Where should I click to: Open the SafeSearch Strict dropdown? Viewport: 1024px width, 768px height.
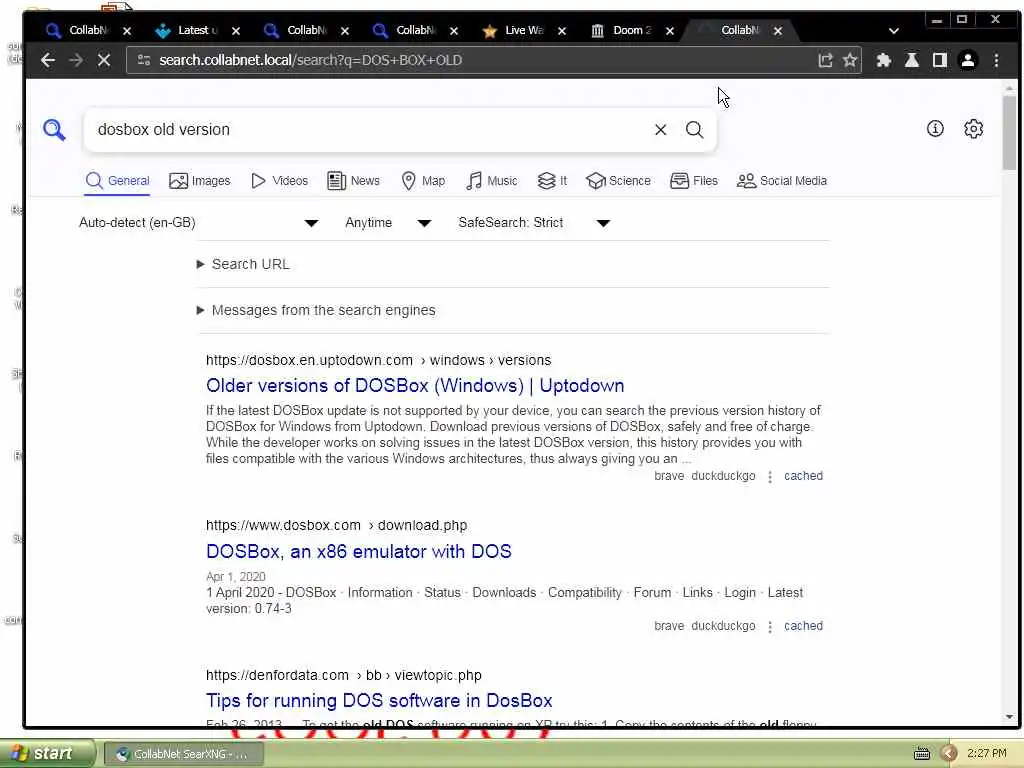coord(534,223)
